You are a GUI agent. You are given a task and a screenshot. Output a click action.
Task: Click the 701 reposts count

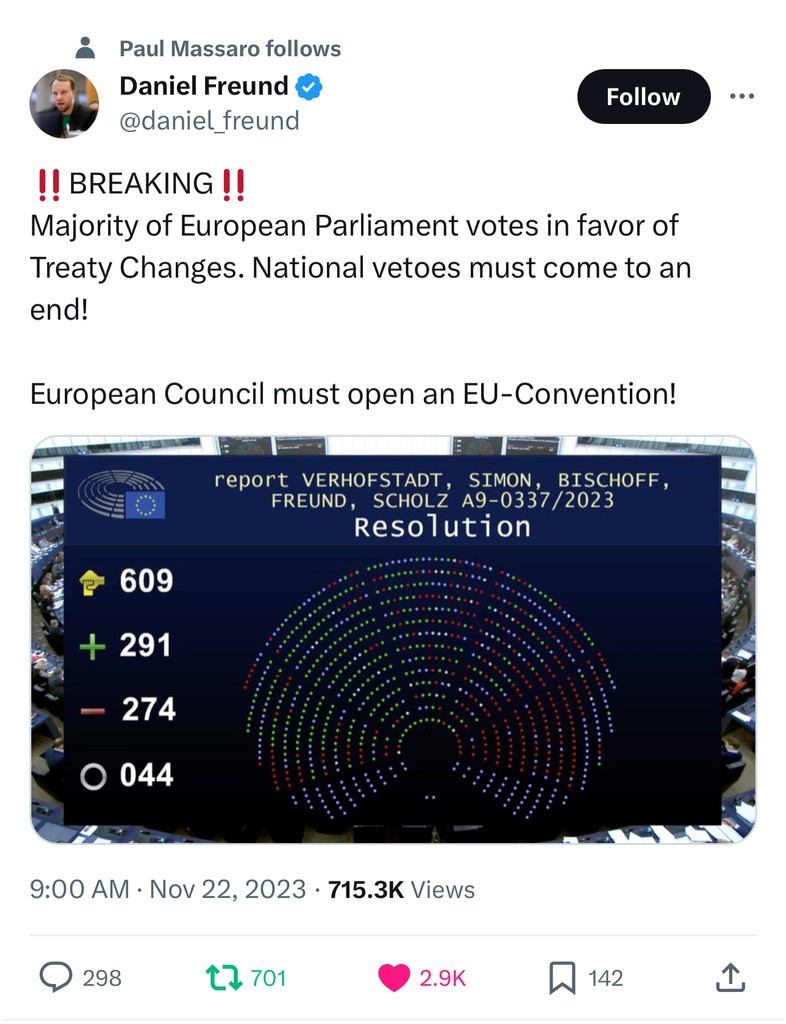click(268, 977)
